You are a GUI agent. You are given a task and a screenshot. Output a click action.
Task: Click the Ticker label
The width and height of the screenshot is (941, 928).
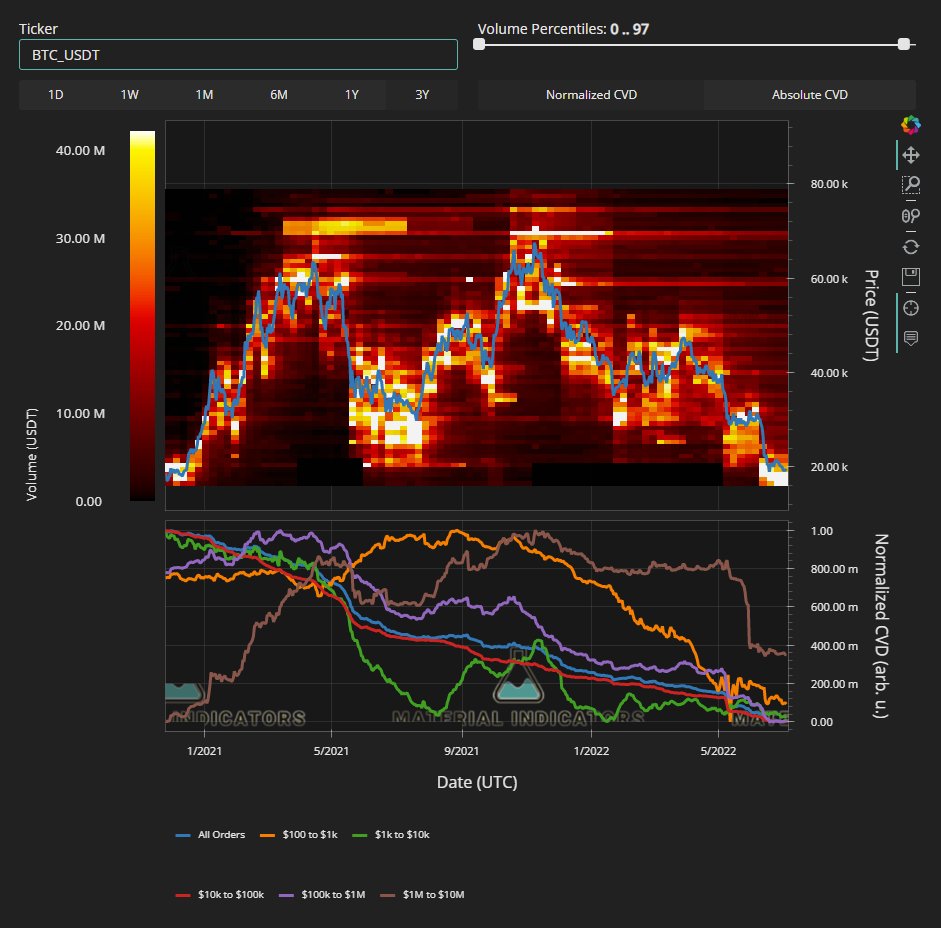(38, 29)
